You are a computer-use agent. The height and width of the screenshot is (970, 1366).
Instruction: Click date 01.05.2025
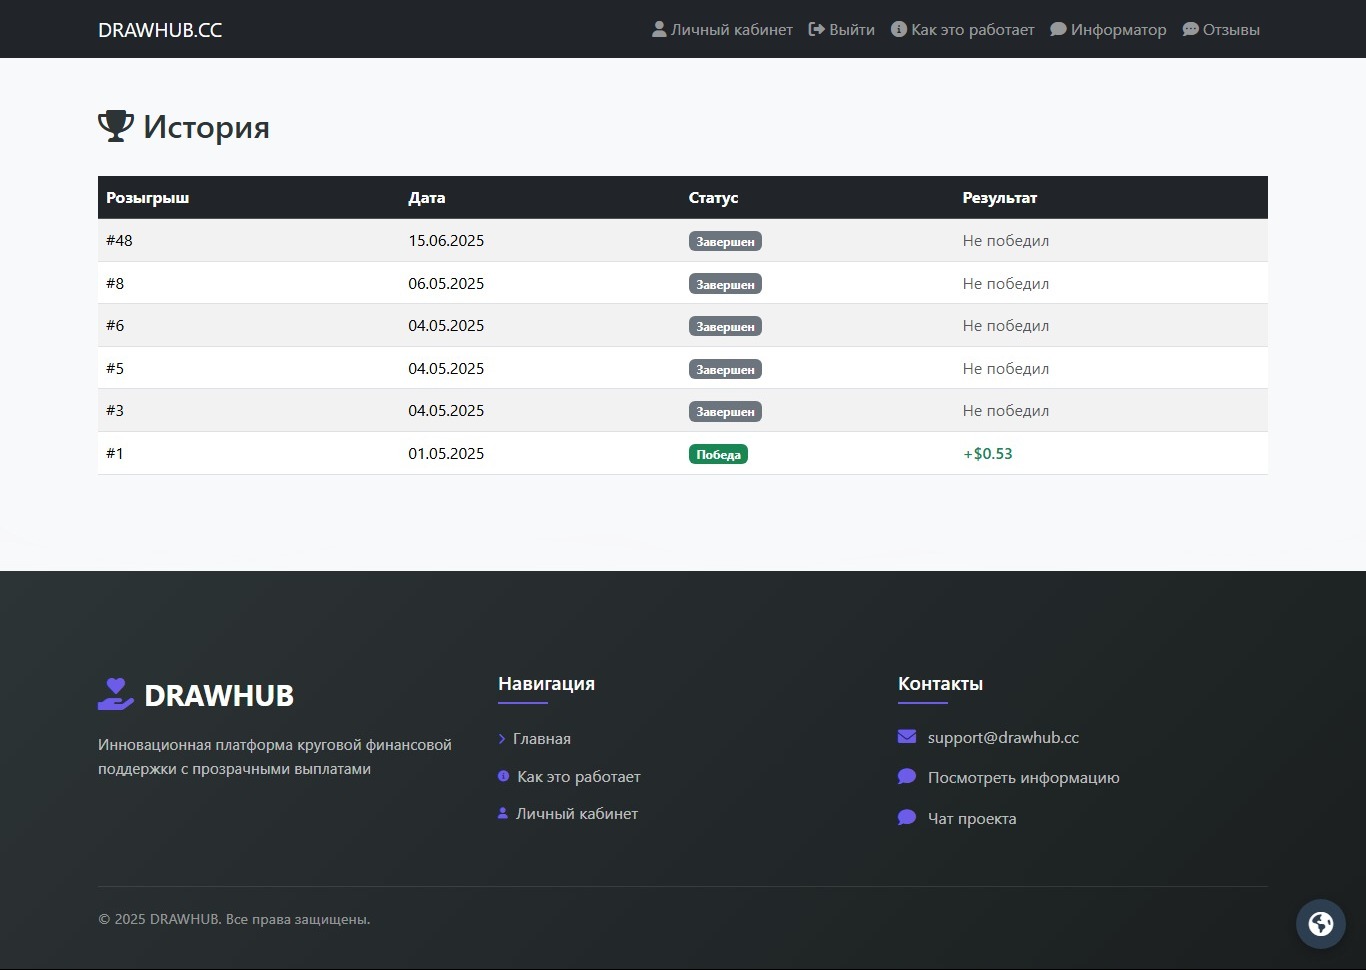[x=446, y=453]
